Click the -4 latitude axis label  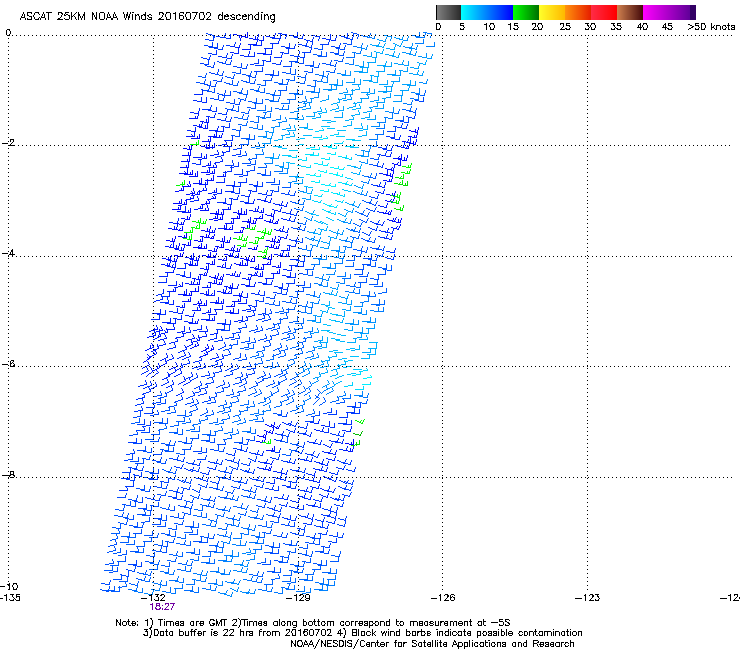8,253
